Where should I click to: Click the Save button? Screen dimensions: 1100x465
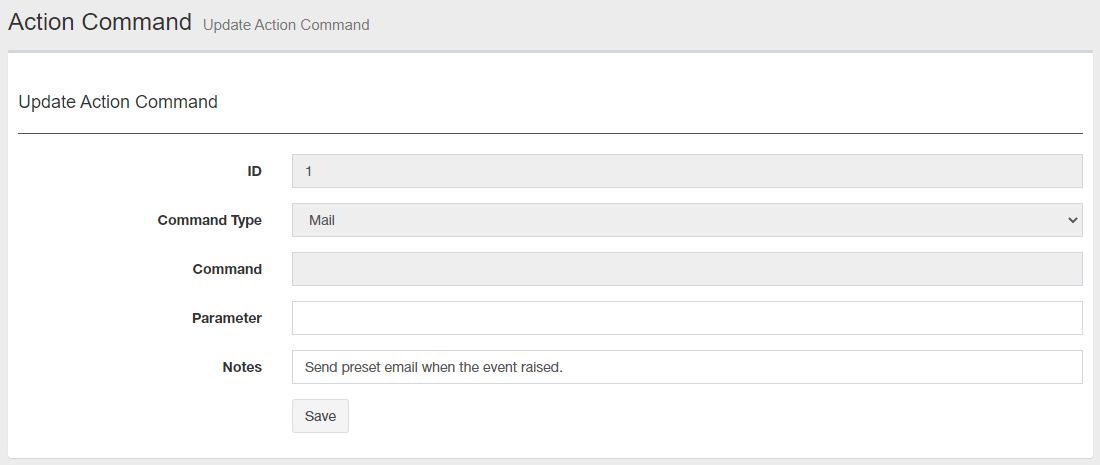[320, 416]
